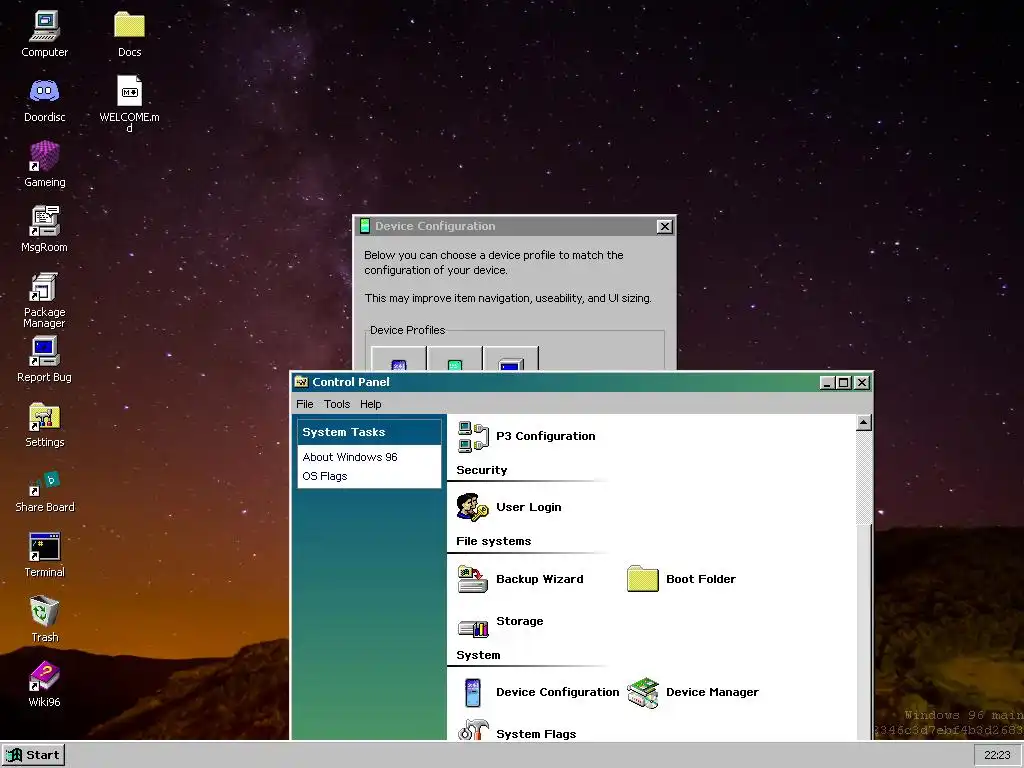Open P3 Configuration icon in Control Panel

(473, 436)
